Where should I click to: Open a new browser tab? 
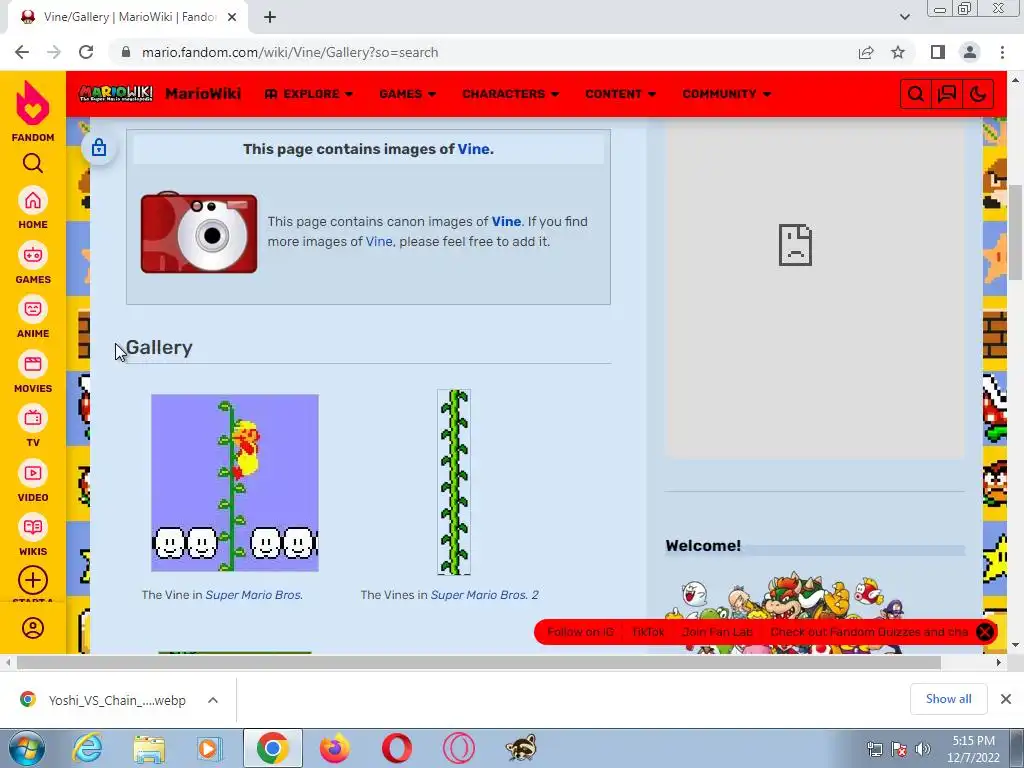click(270, 17)
